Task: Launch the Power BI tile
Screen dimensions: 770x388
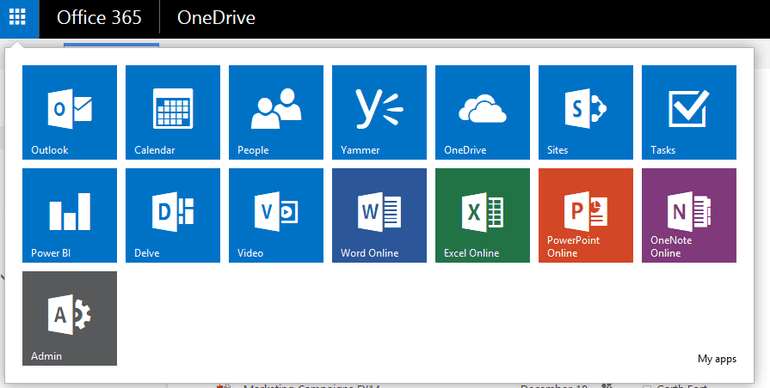Action: (70, 216)
